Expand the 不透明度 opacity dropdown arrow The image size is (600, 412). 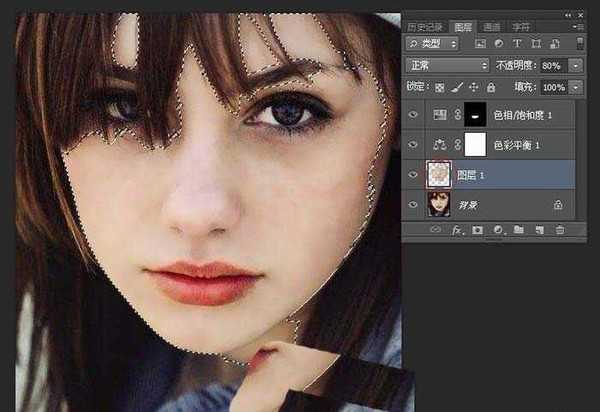tap(576, 65)
